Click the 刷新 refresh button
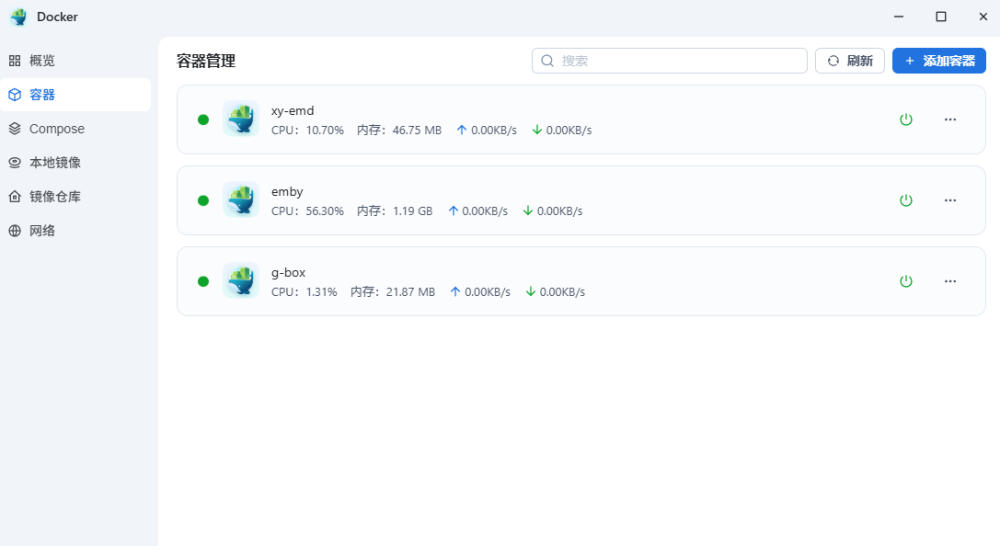 [x=849, y=61]
